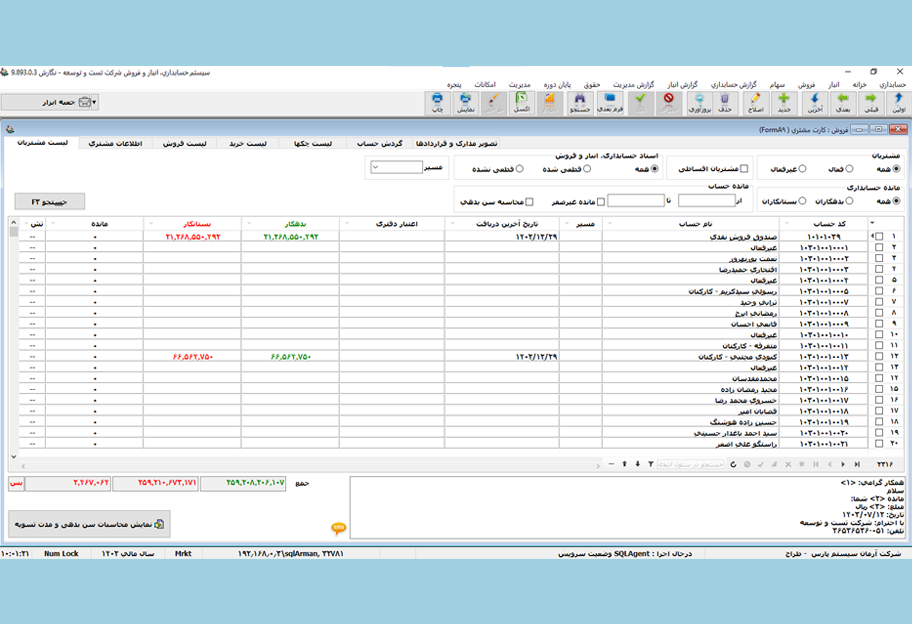Image resolution: width=912 pixels, height=624 pixels.
Task: Open the پنجره (Window) menu
Action: point(454,84)
